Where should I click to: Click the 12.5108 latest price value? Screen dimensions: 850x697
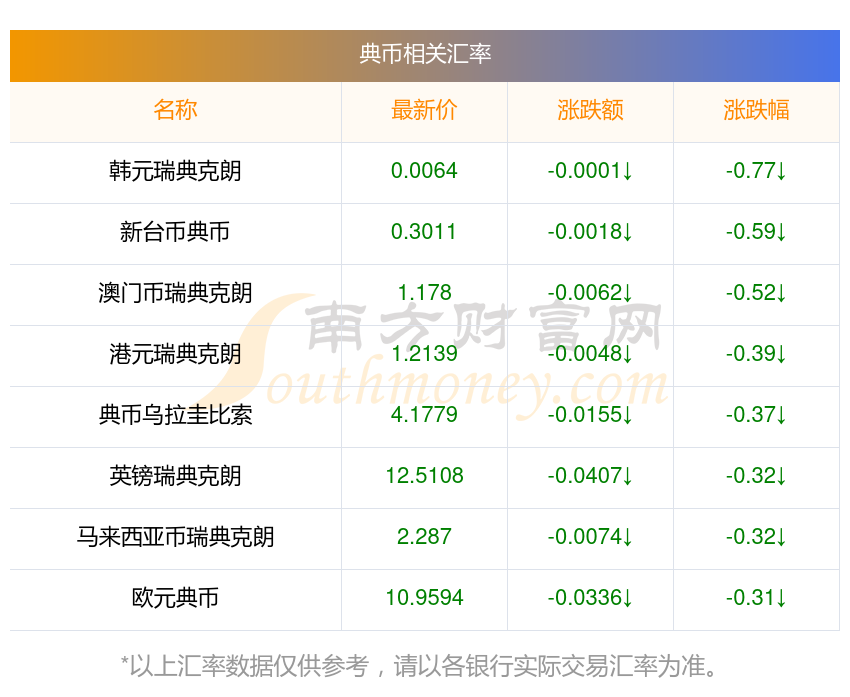tap(424, 476)
